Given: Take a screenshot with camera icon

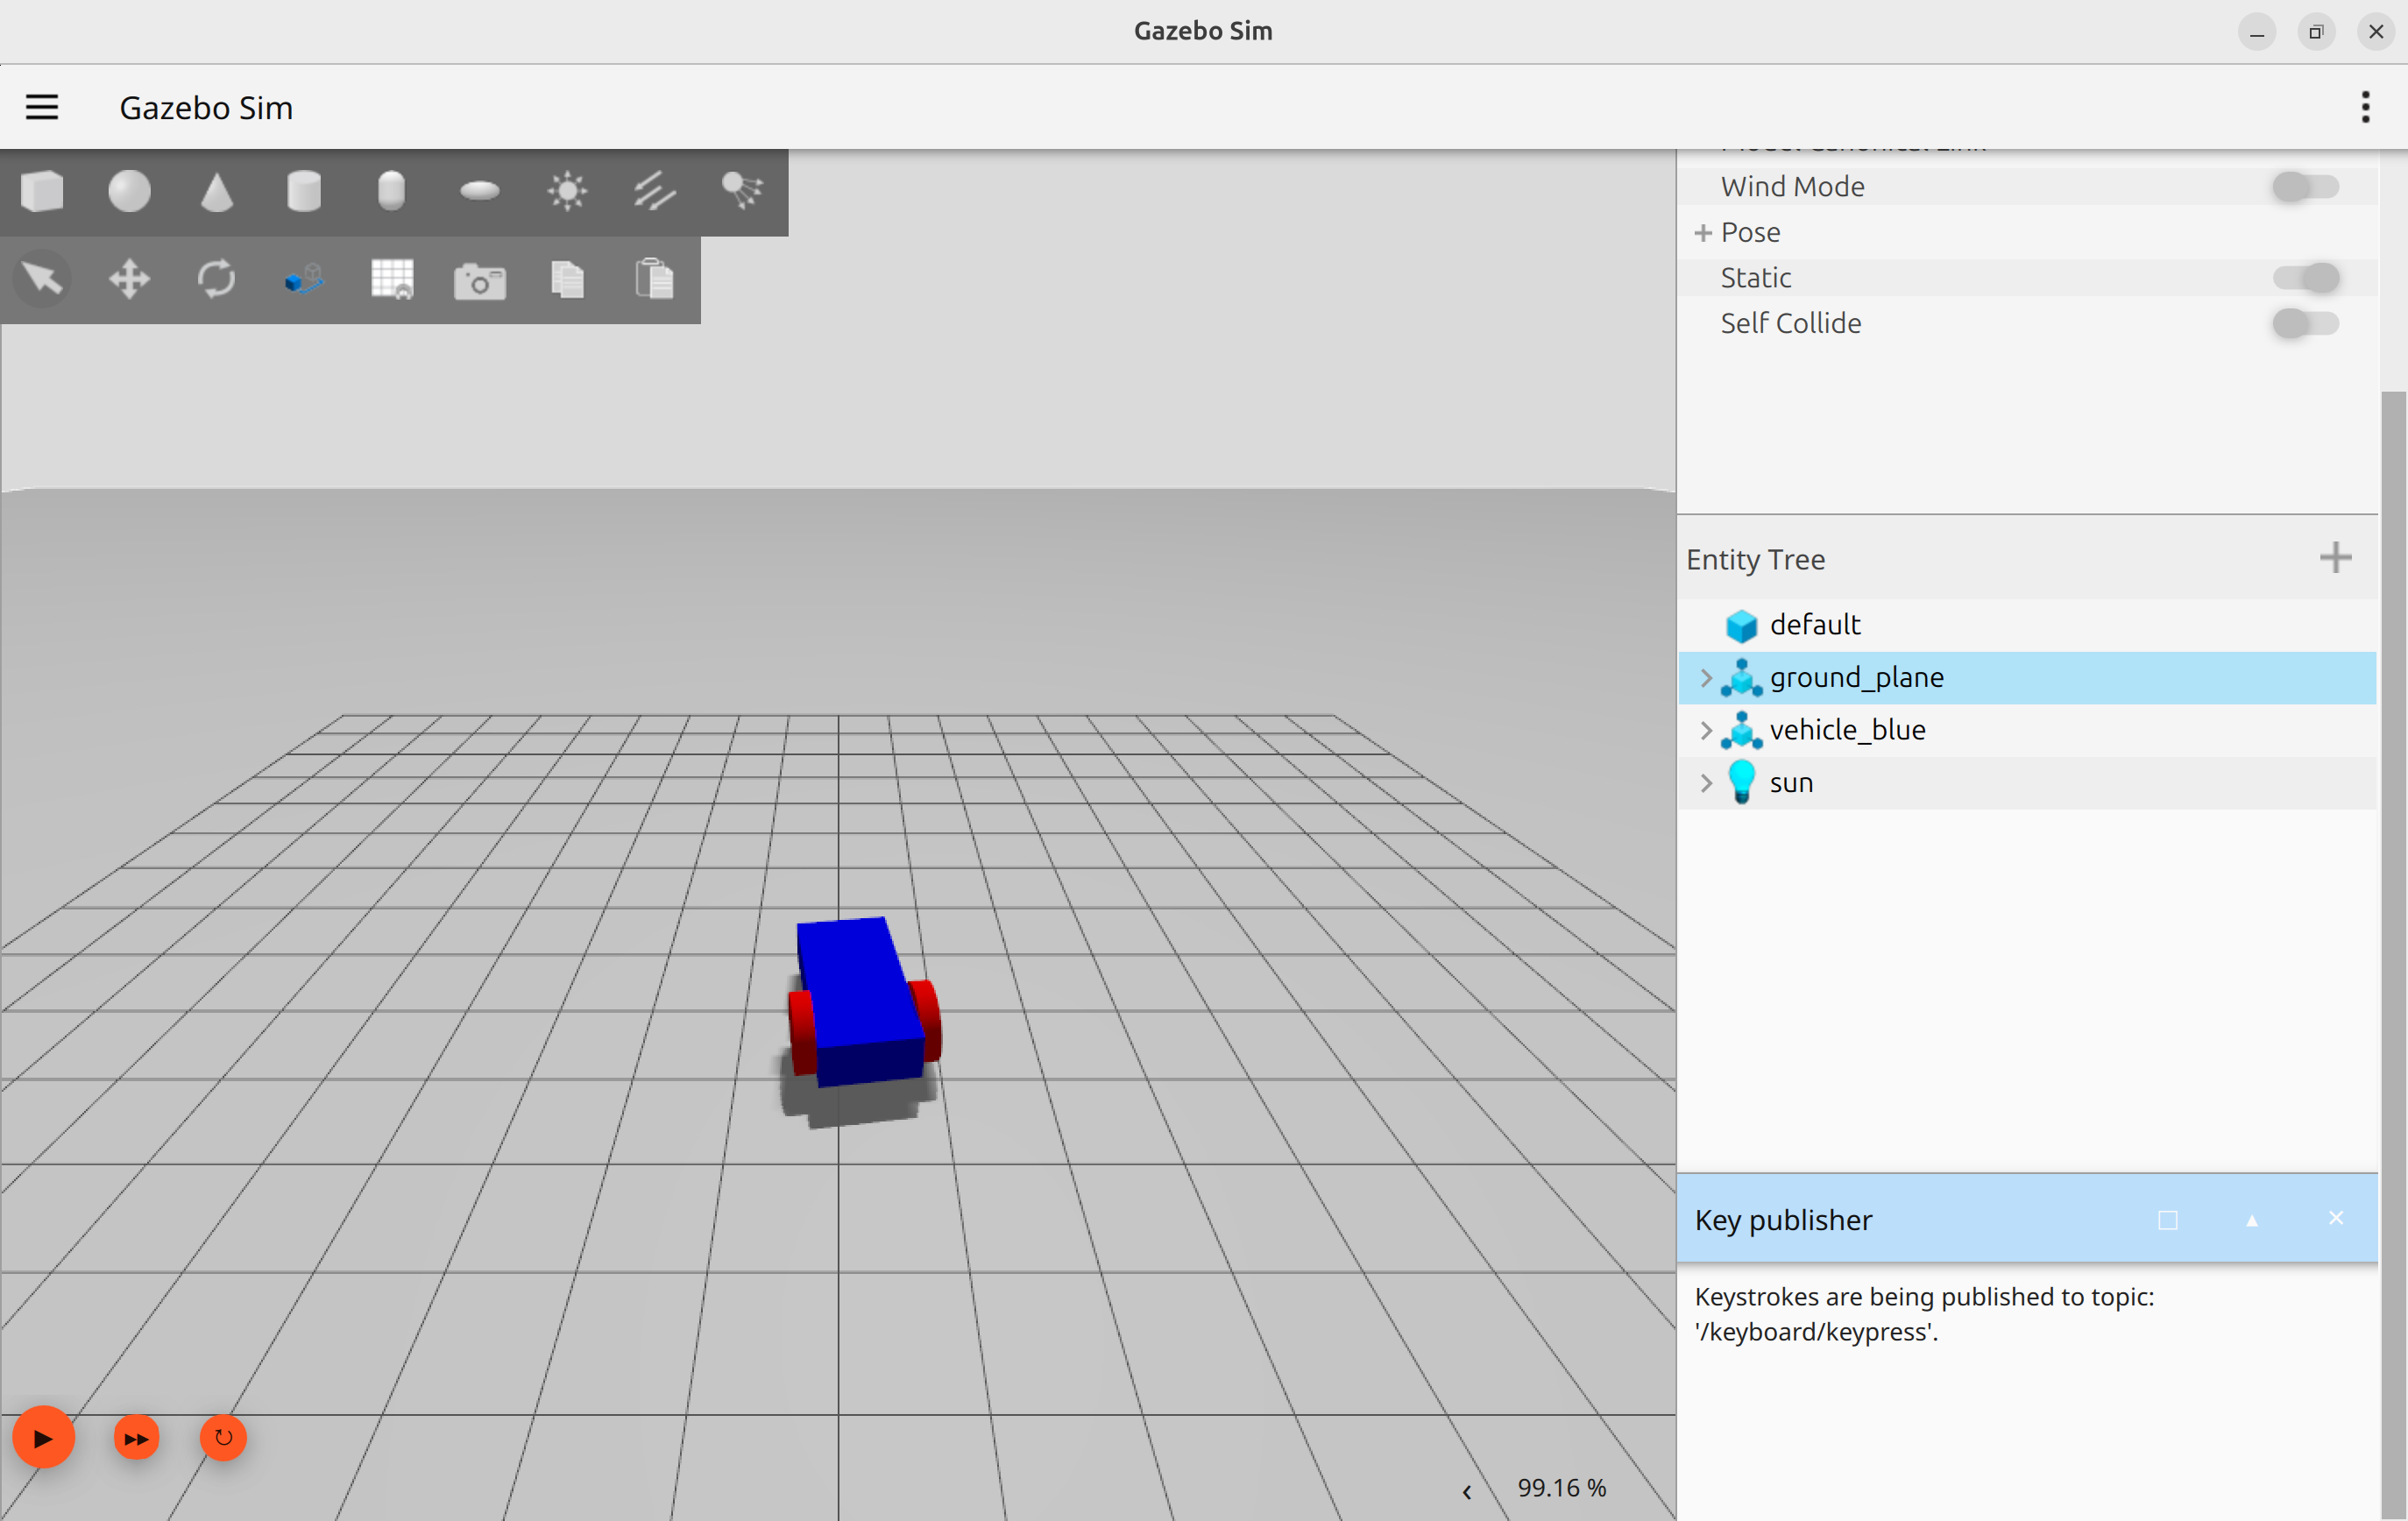Looking at the screenshot, I should pyautogui.click(x=479, y=281).
